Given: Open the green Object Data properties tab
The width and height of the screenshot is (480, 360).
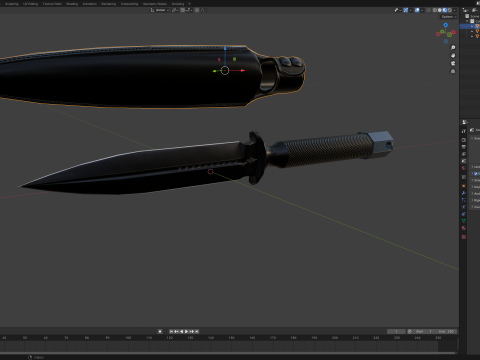Looking at the screenshot, I should [464, 221].
